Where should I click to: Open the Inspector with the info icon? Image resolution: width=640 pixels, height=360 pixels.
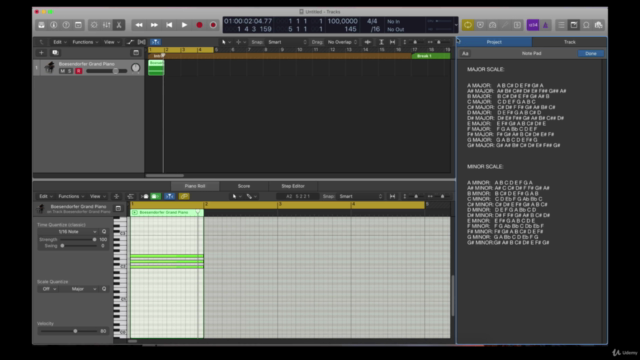[53, 25]
